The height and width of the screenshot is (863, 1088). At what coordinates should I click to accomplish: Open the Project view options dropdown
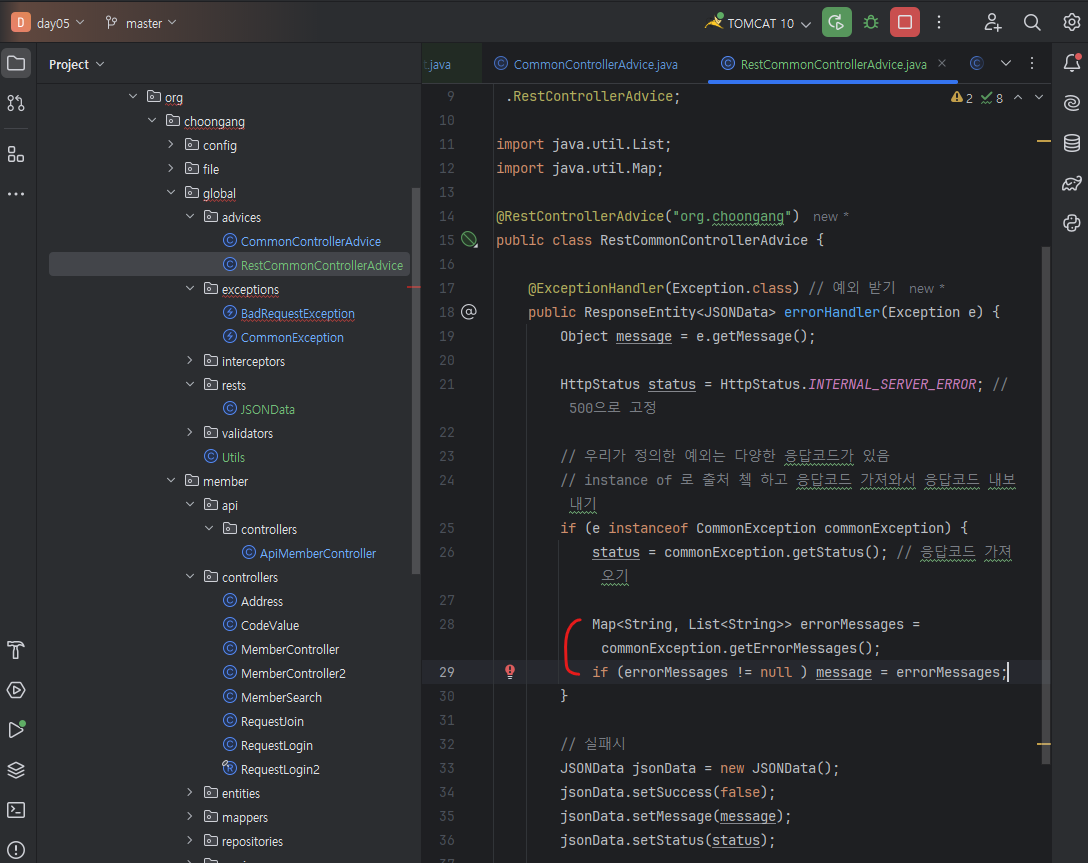76,65
